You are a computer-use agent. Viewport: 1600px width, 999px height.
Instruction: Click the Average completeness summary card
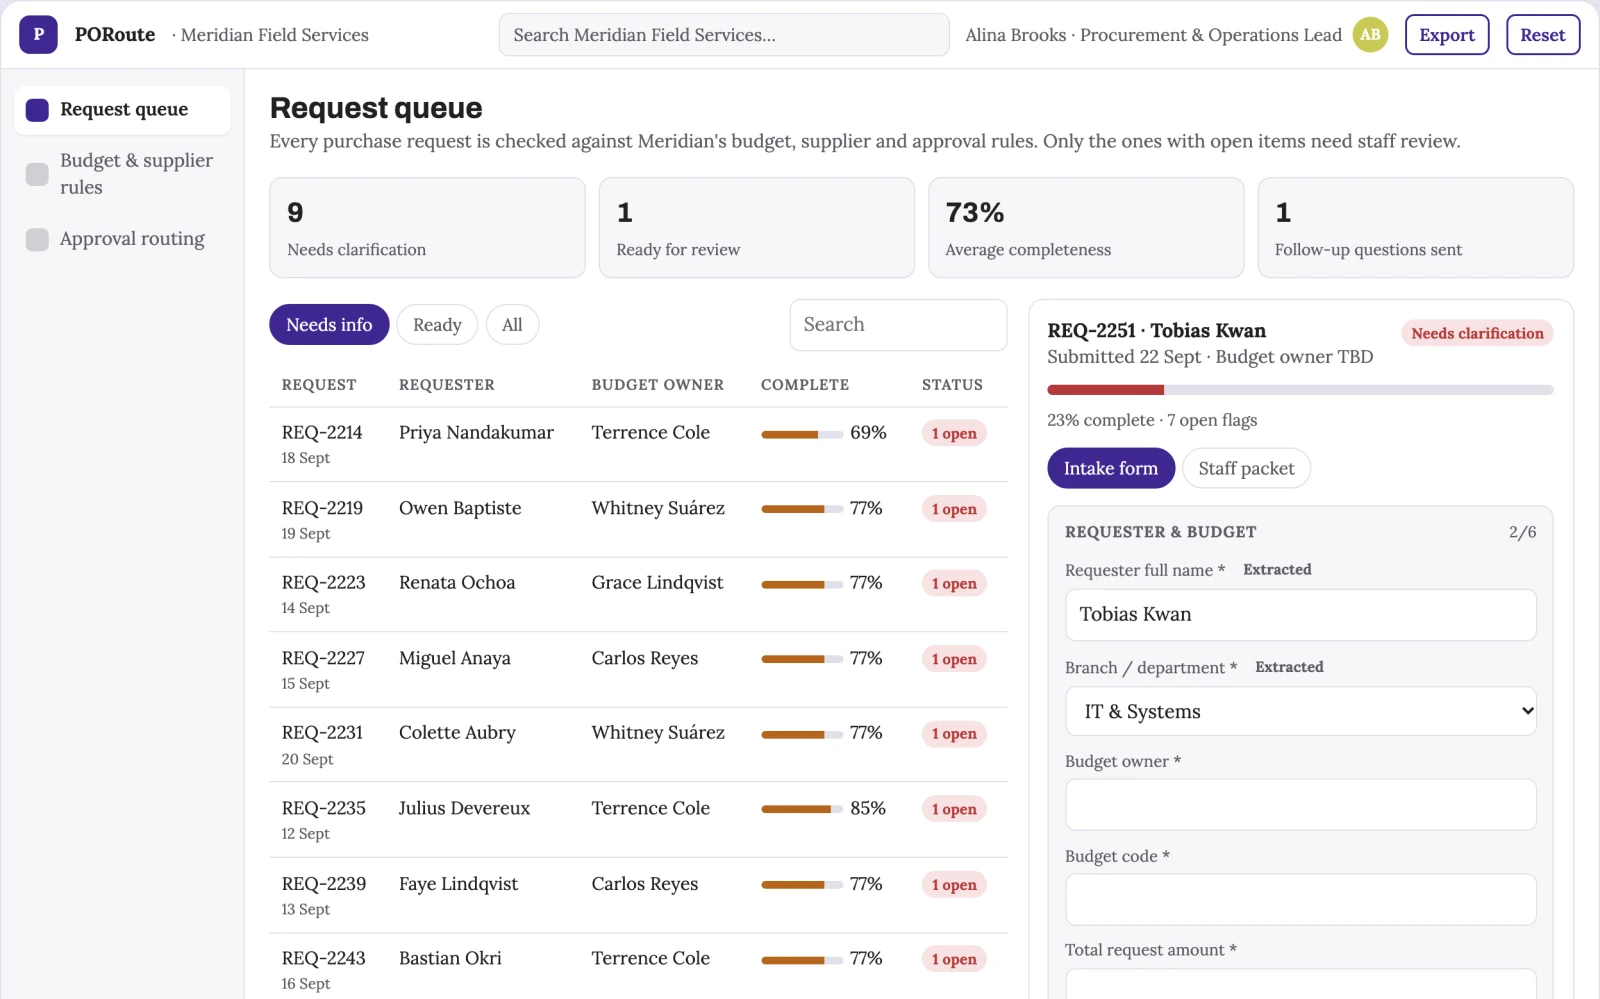1086,228
